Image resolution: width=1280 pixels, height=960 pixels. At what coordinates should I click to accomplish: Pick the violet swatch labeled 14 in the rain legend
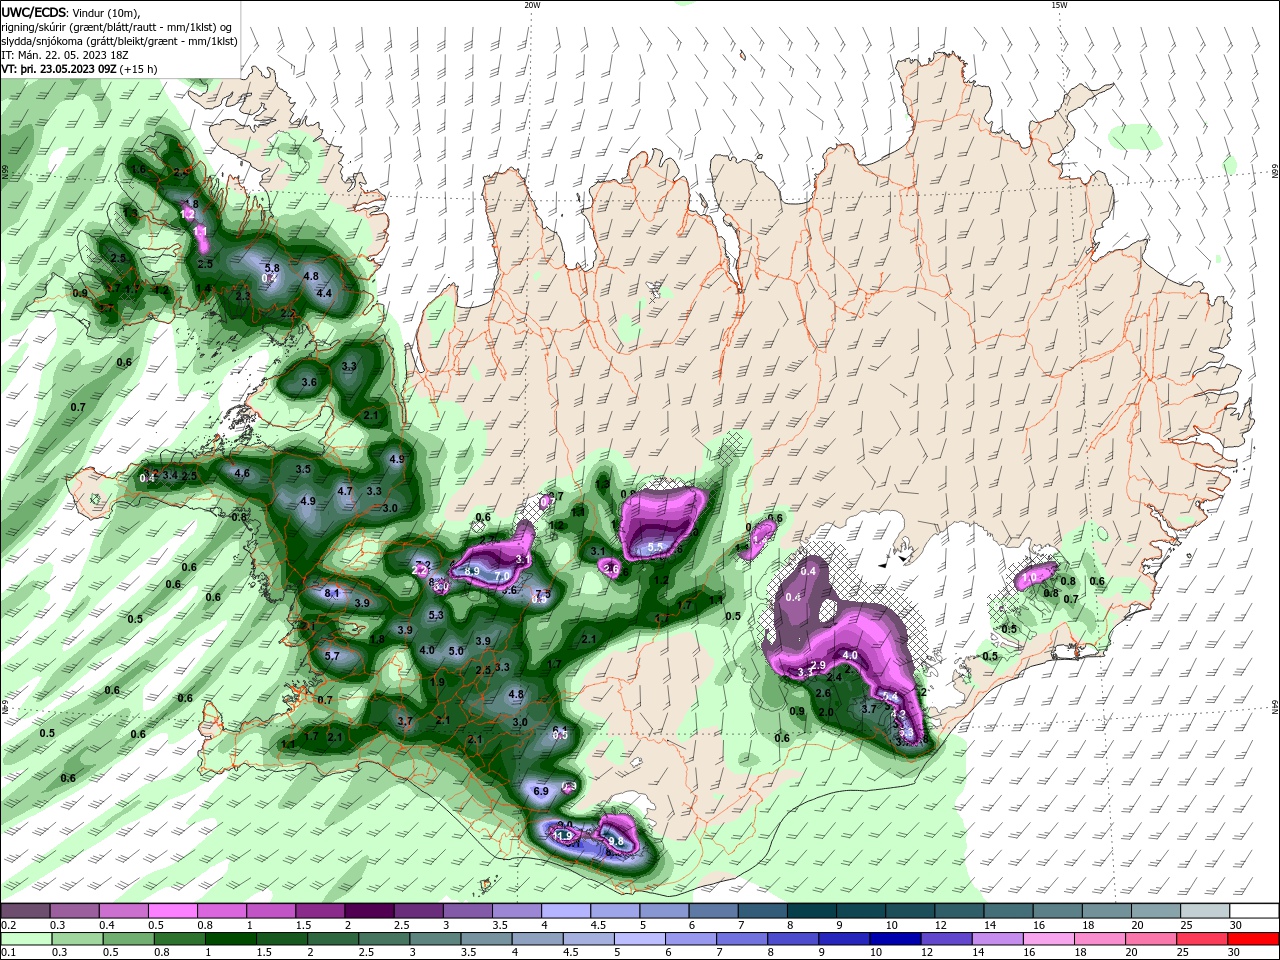click(x=997, y=939)
